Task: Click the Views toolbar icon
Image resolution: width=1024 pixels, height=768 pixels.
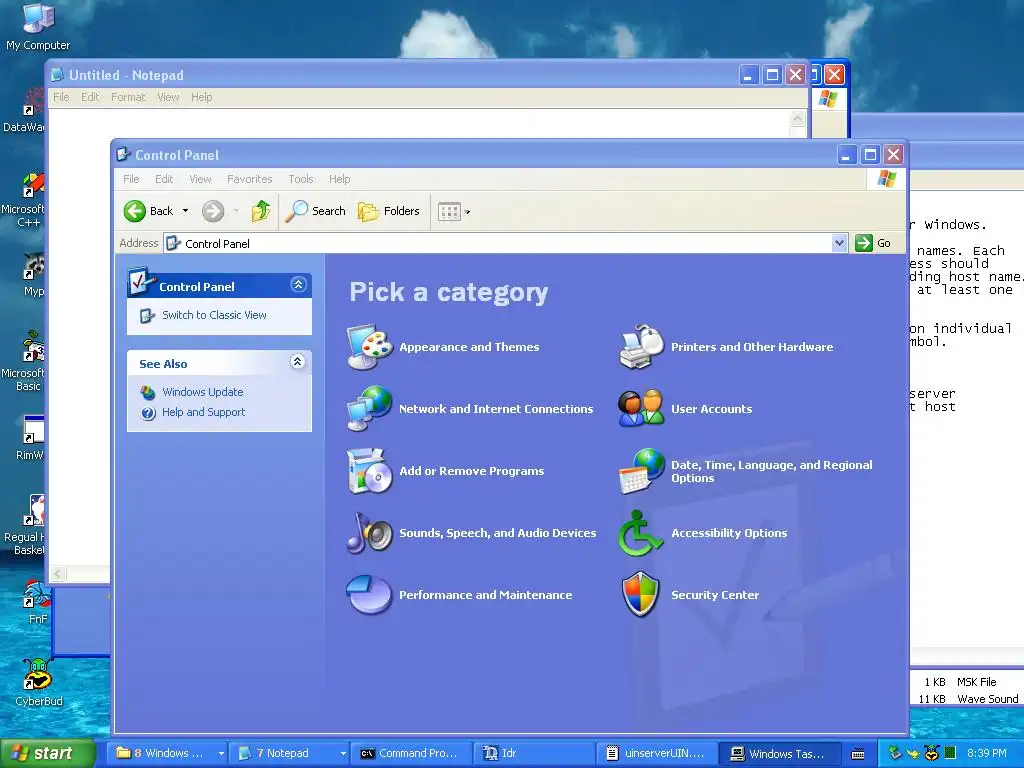Action: click(x=449, y=212)
